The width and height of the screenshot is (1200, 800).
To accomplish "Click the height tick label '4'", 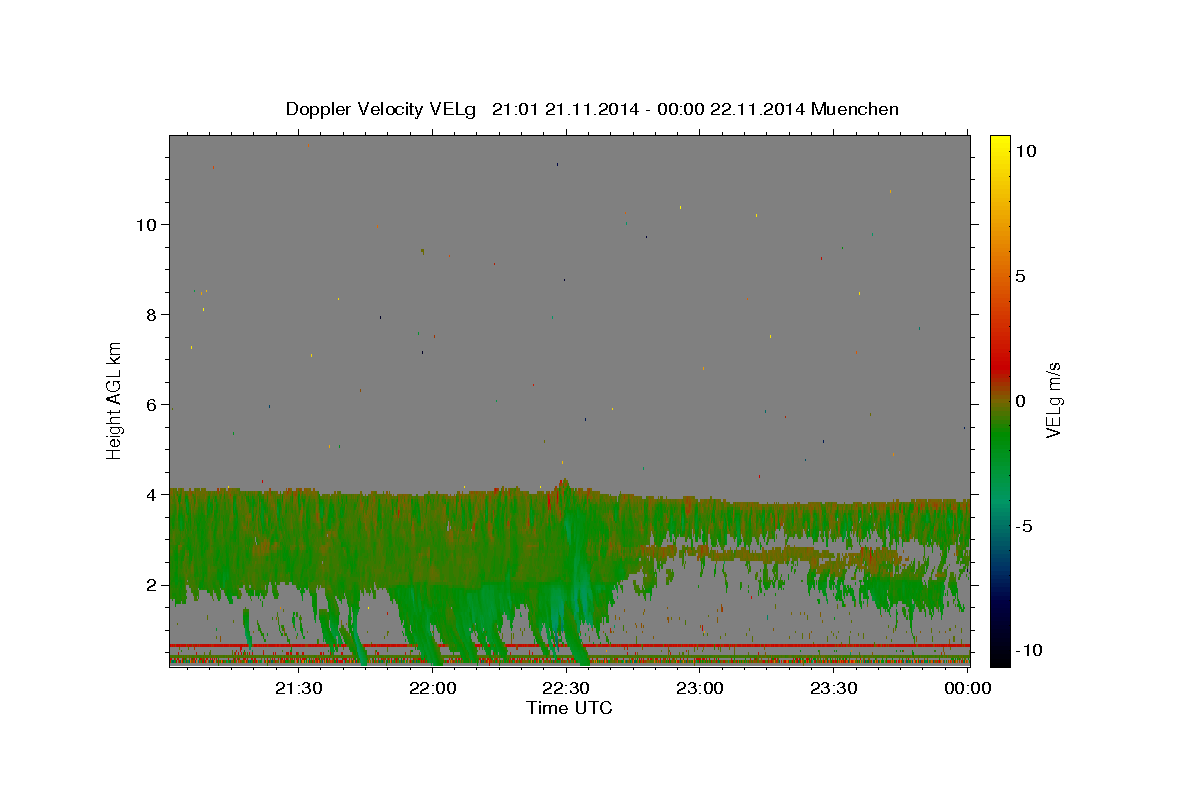I will (x=152, y=494).
